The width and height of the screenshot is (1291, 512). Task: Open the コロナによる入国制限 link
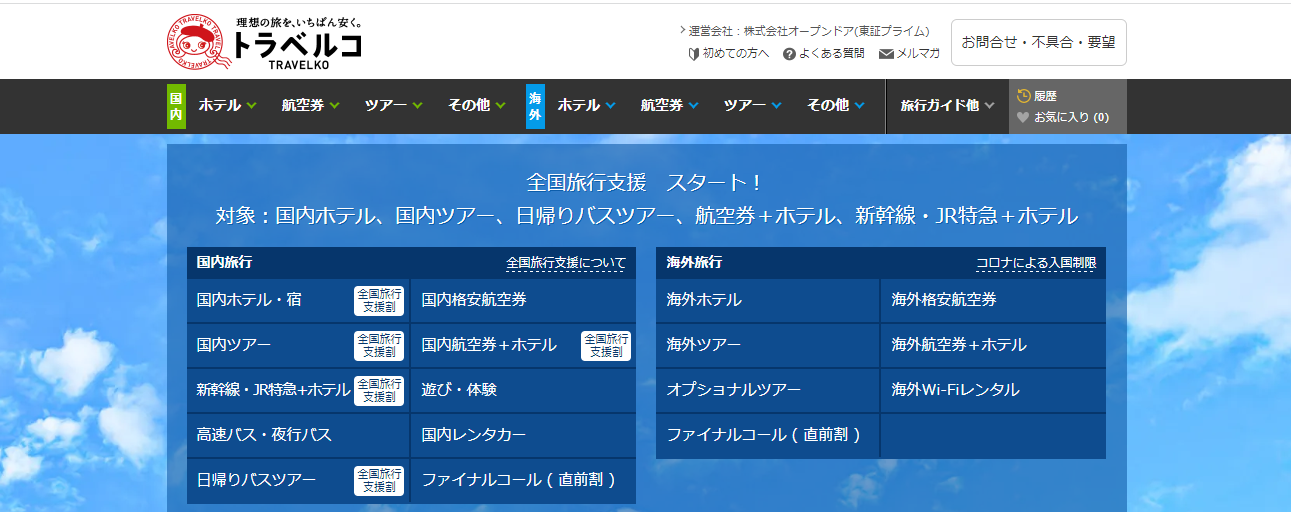(x=1036, y=263)
